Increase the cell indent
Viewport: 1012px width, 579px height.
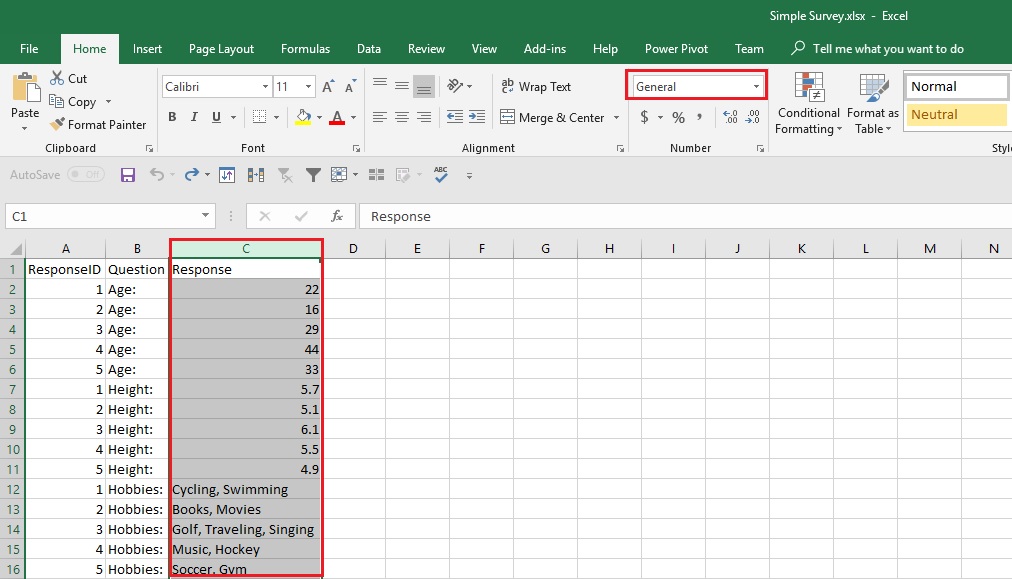click(x=477, y=117)
